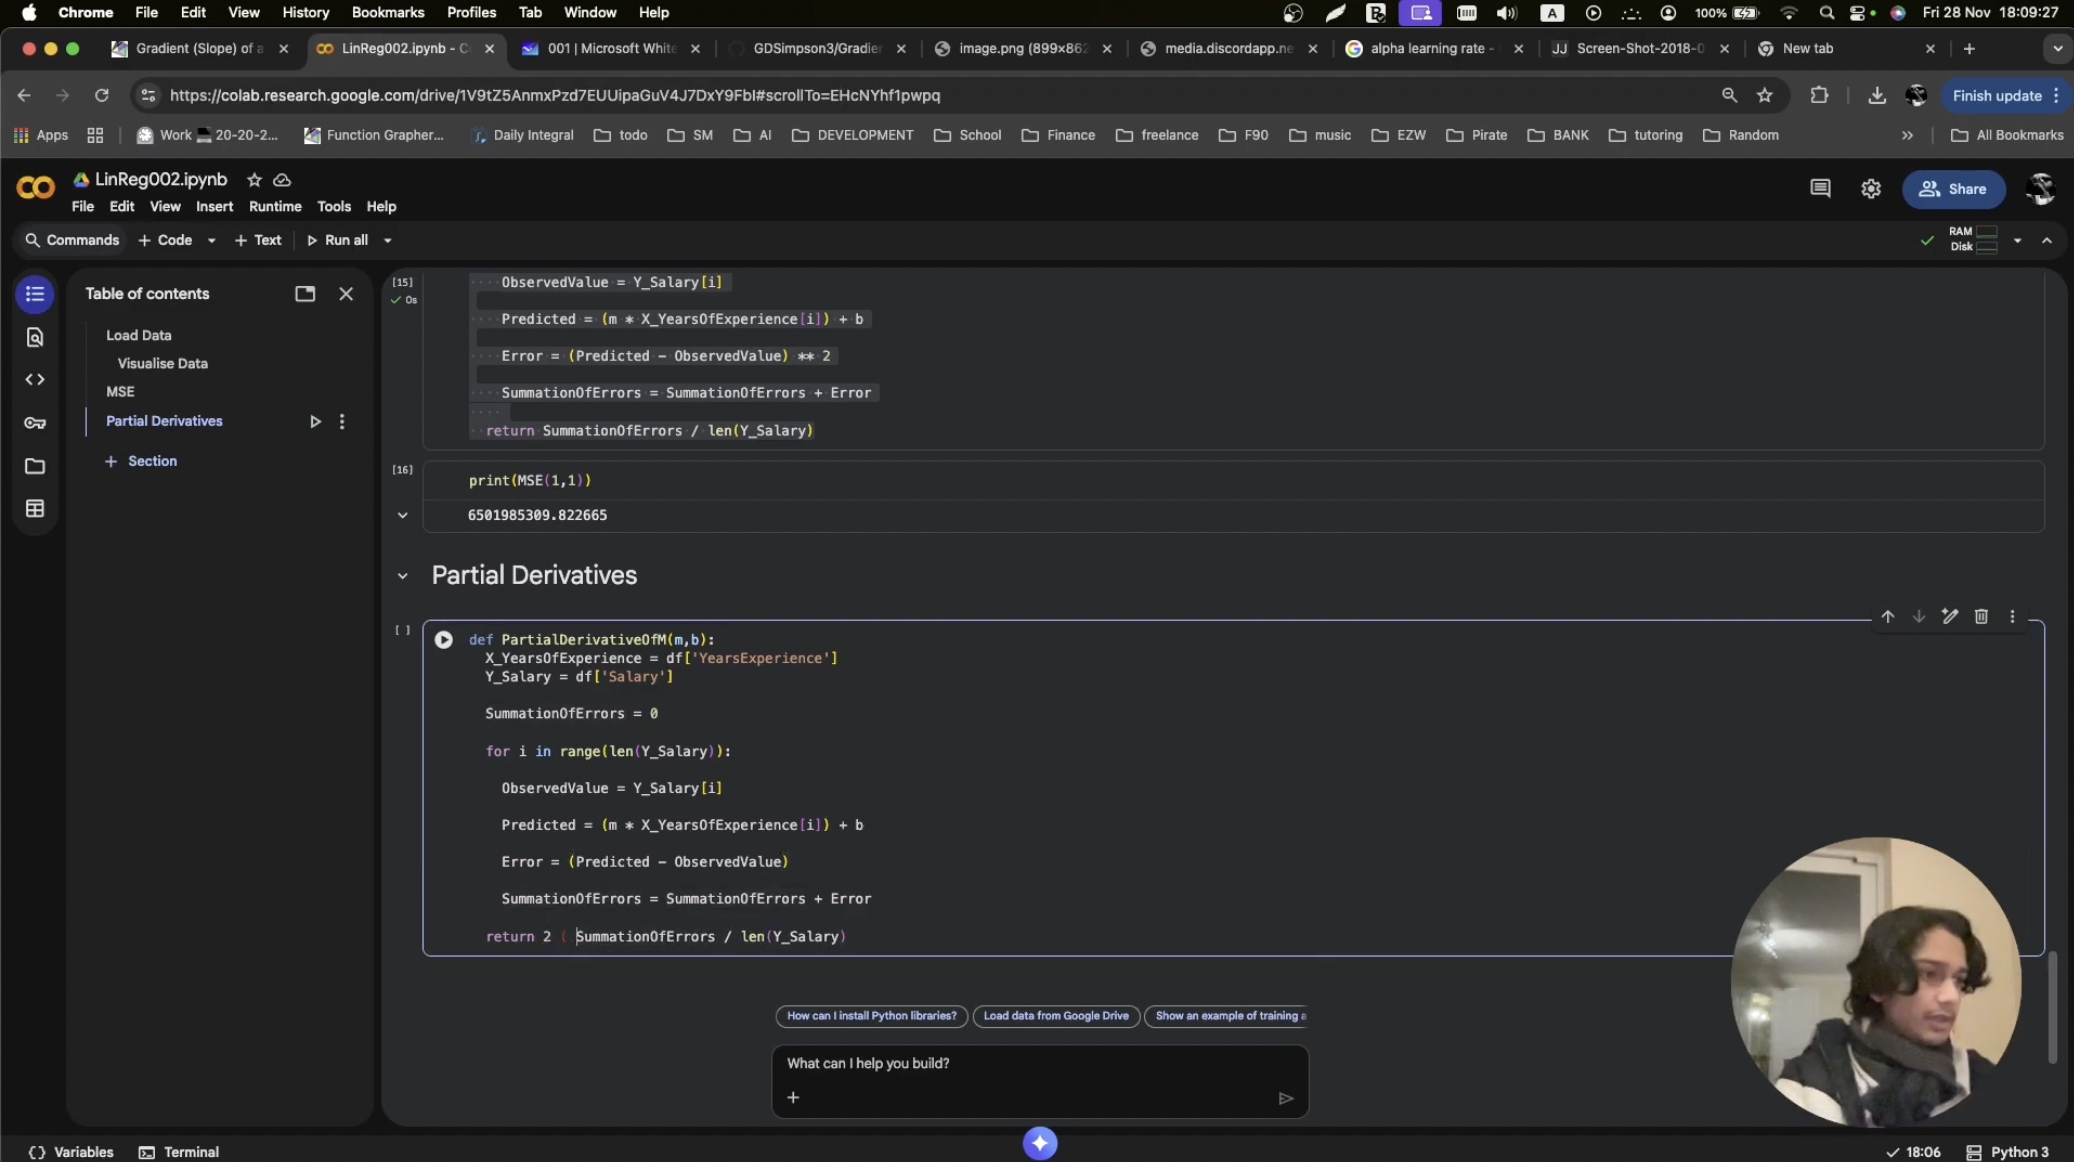
Task: Close the Table of contents panel
Action: pyautogui.click(x=346, y=294)
